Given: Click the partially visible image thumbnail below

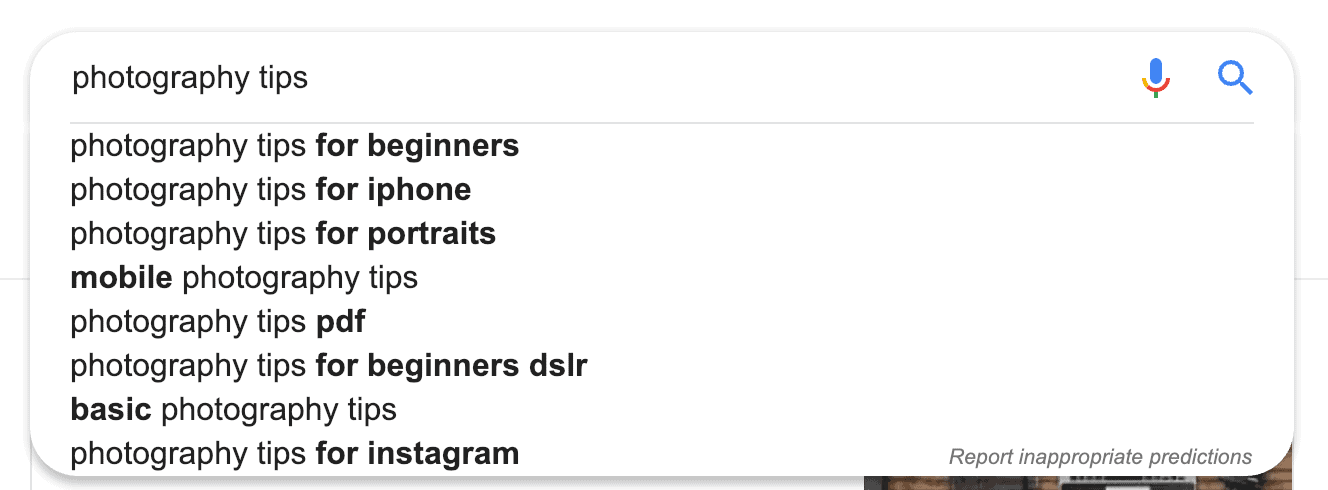Looking at the screenshot, I should (x=1078, y=482).
